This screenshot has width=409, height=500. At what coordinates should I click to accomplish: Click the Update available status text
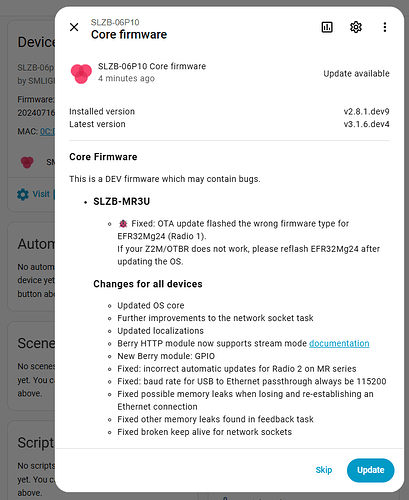click(356, 73)
